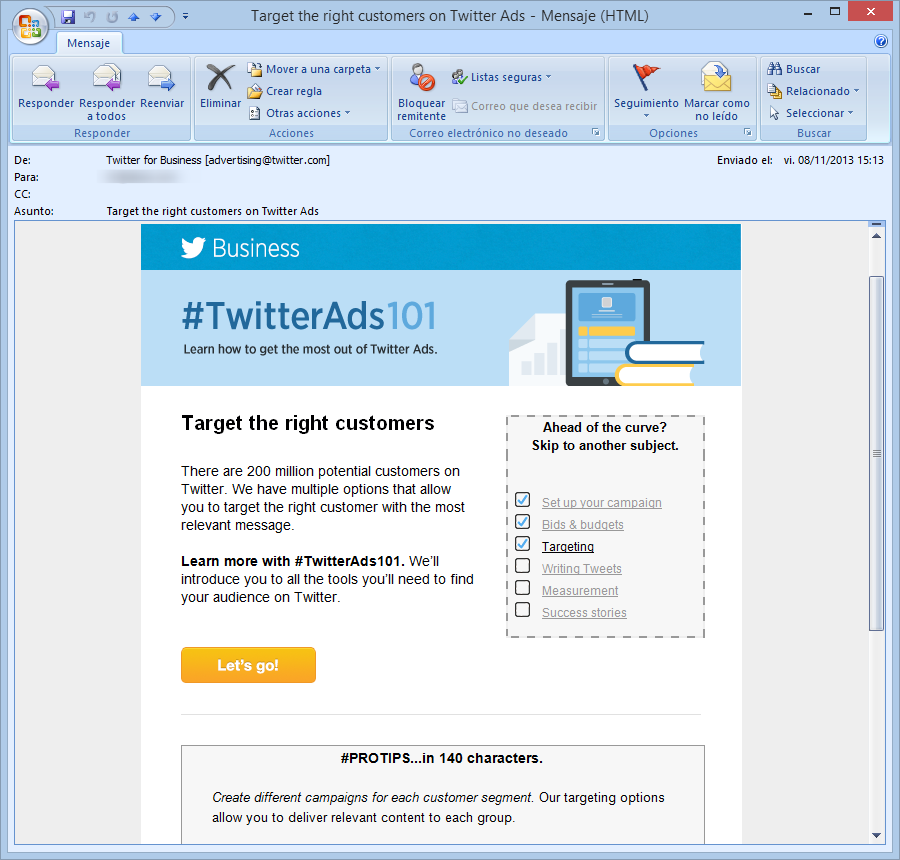Open Correo electrónico no deseado dialog launcher
The height and width of the screenshot is (860, 900).
596,133
